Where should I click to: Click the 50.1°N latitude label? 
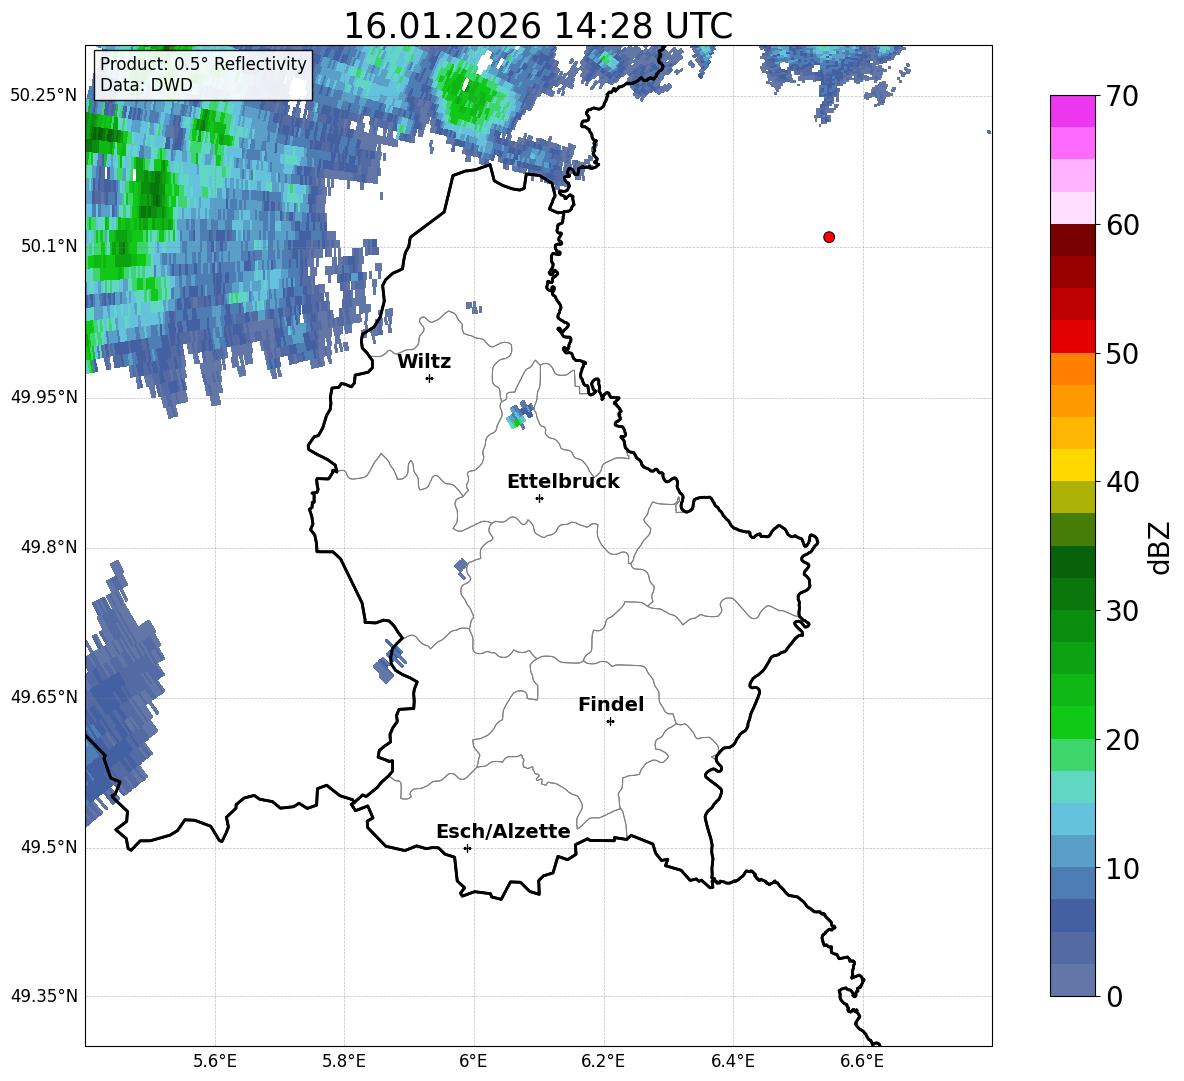(x=49, y=246)
